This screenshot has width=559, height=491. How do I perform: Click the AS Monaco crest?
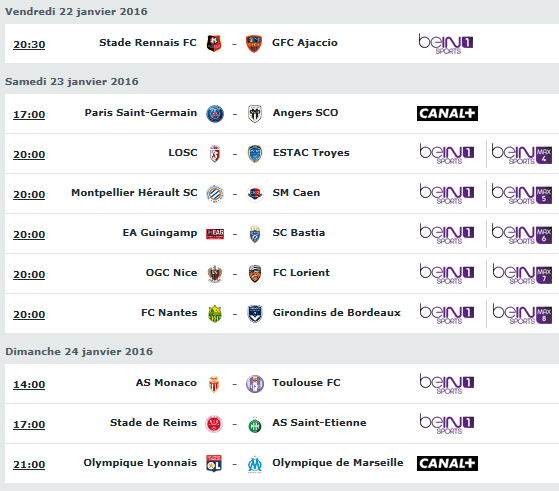pos(214,384)
